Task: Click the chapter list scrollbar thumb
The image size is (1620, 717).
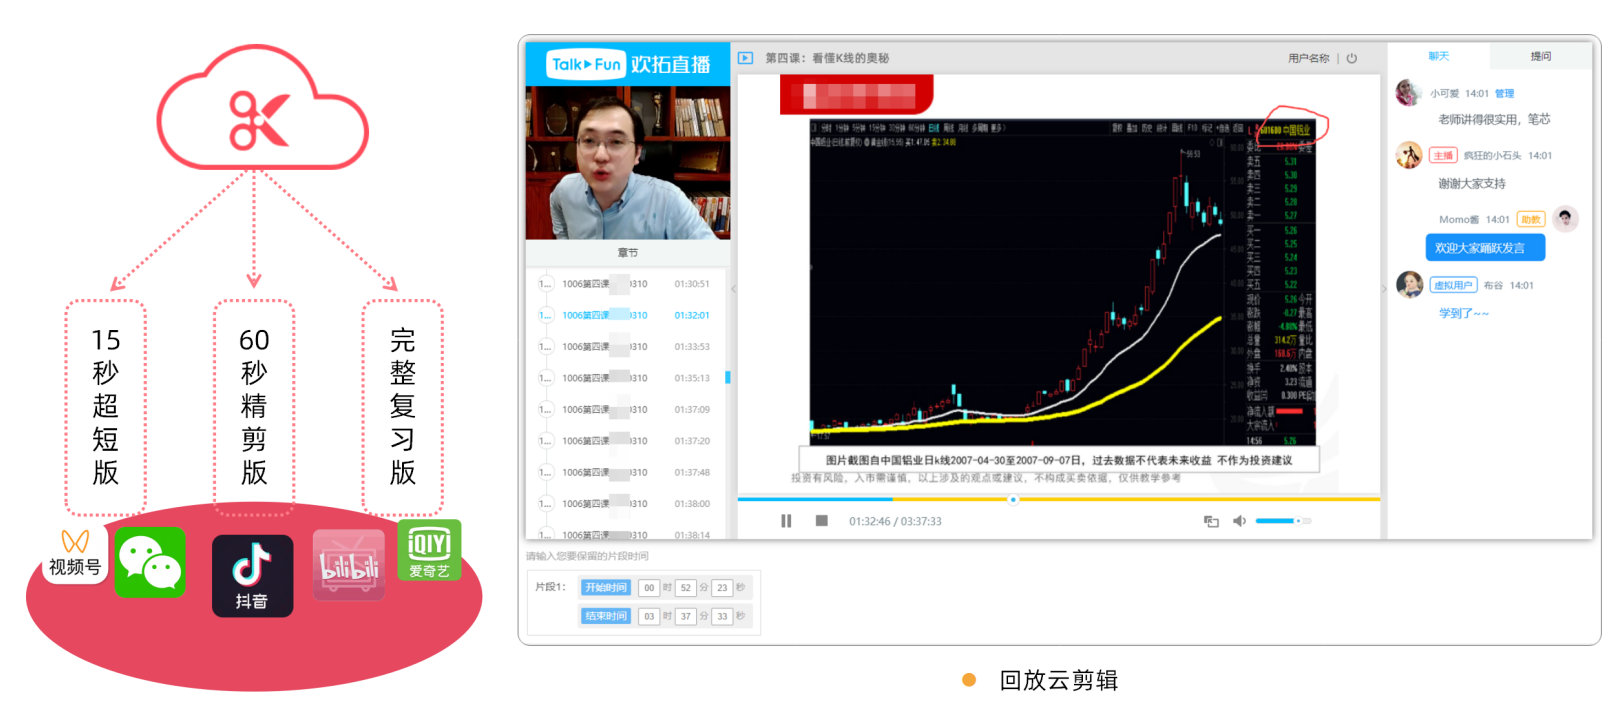Action: tap(728, 377)
